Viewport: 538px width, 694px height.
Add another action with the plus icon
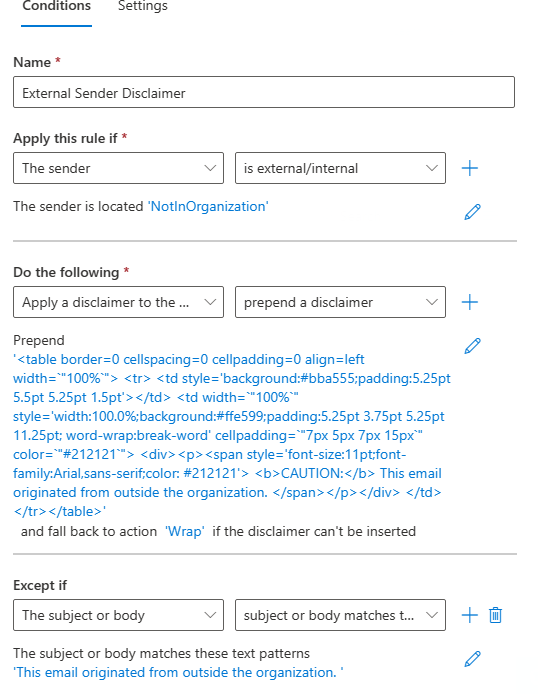tap(469, 302)
